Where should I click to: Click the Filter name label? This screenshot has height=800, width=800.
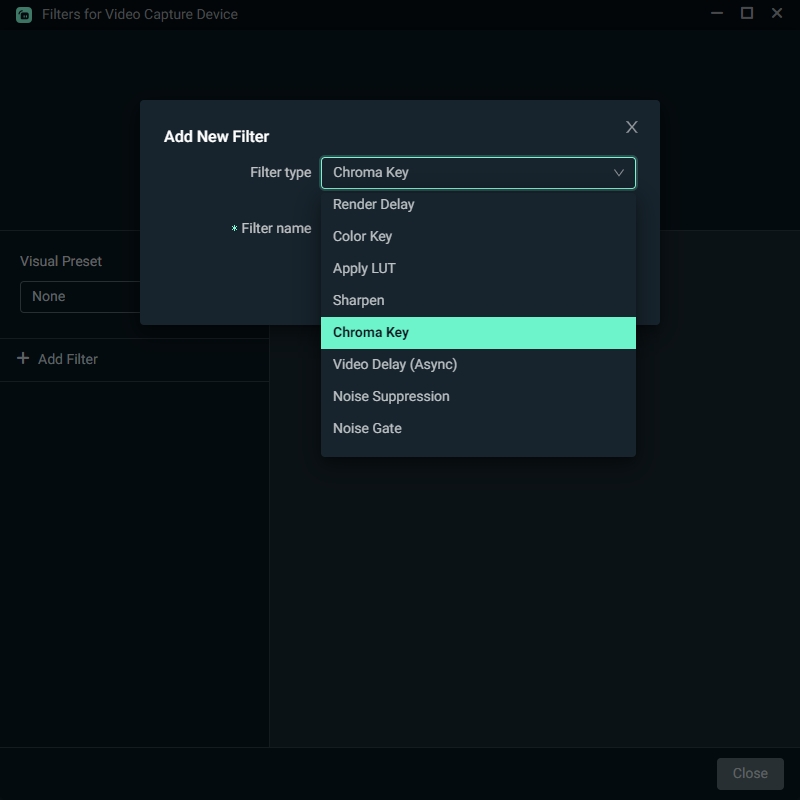pos(276,229)
